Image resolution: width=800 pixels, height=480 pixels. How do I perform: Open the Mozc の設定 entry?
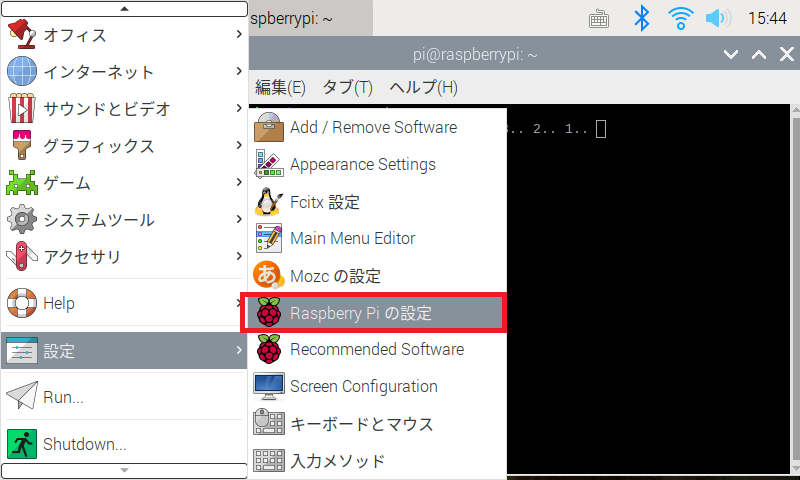point(378,275)
